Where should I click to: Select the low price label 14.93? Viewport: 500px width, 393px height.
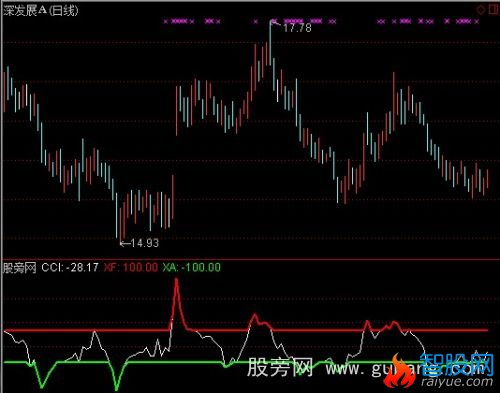click(144, 243)
